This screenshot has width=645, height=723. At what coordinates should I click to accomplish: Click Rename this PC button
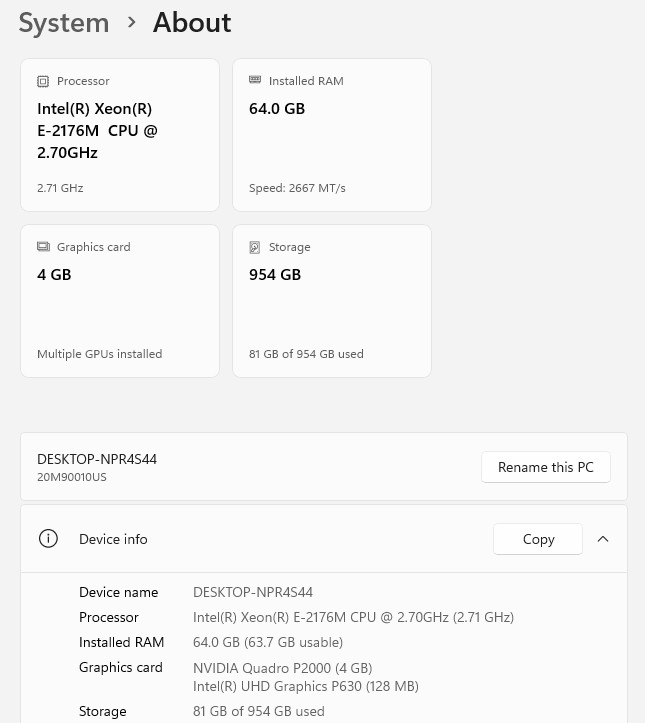[546, 467]
